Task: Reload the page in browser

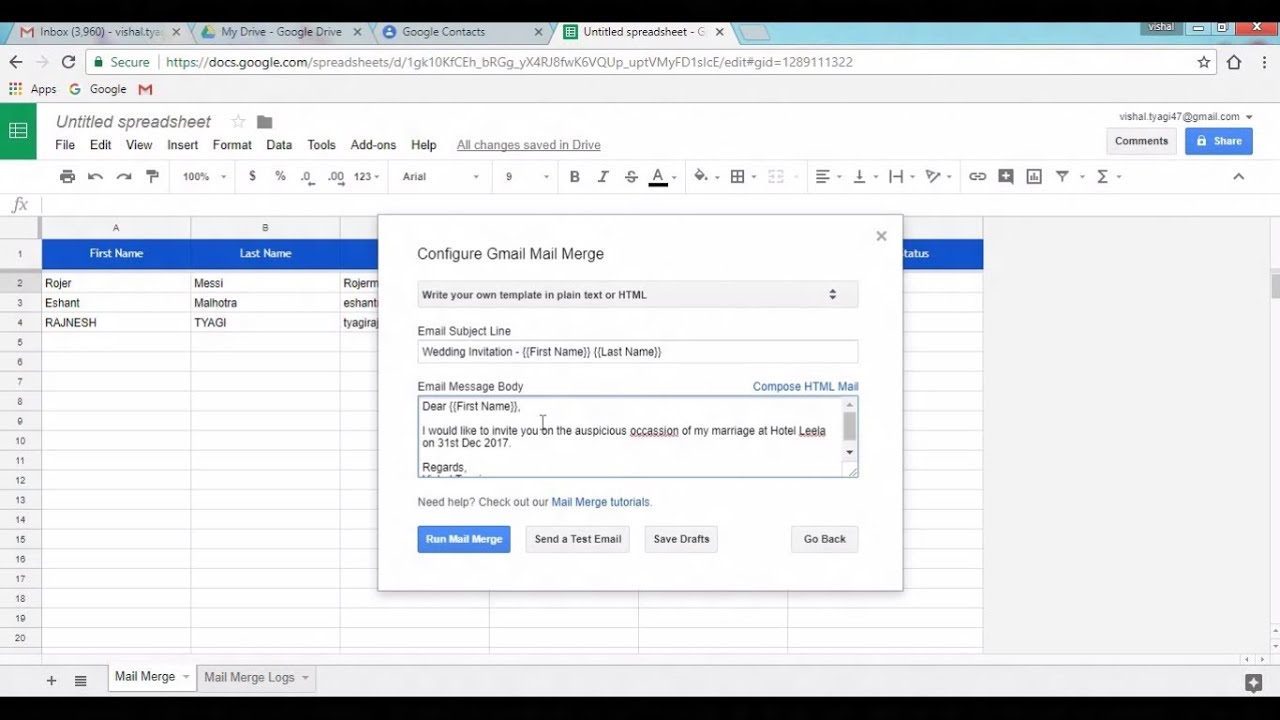Action: (x=68, y=62)
